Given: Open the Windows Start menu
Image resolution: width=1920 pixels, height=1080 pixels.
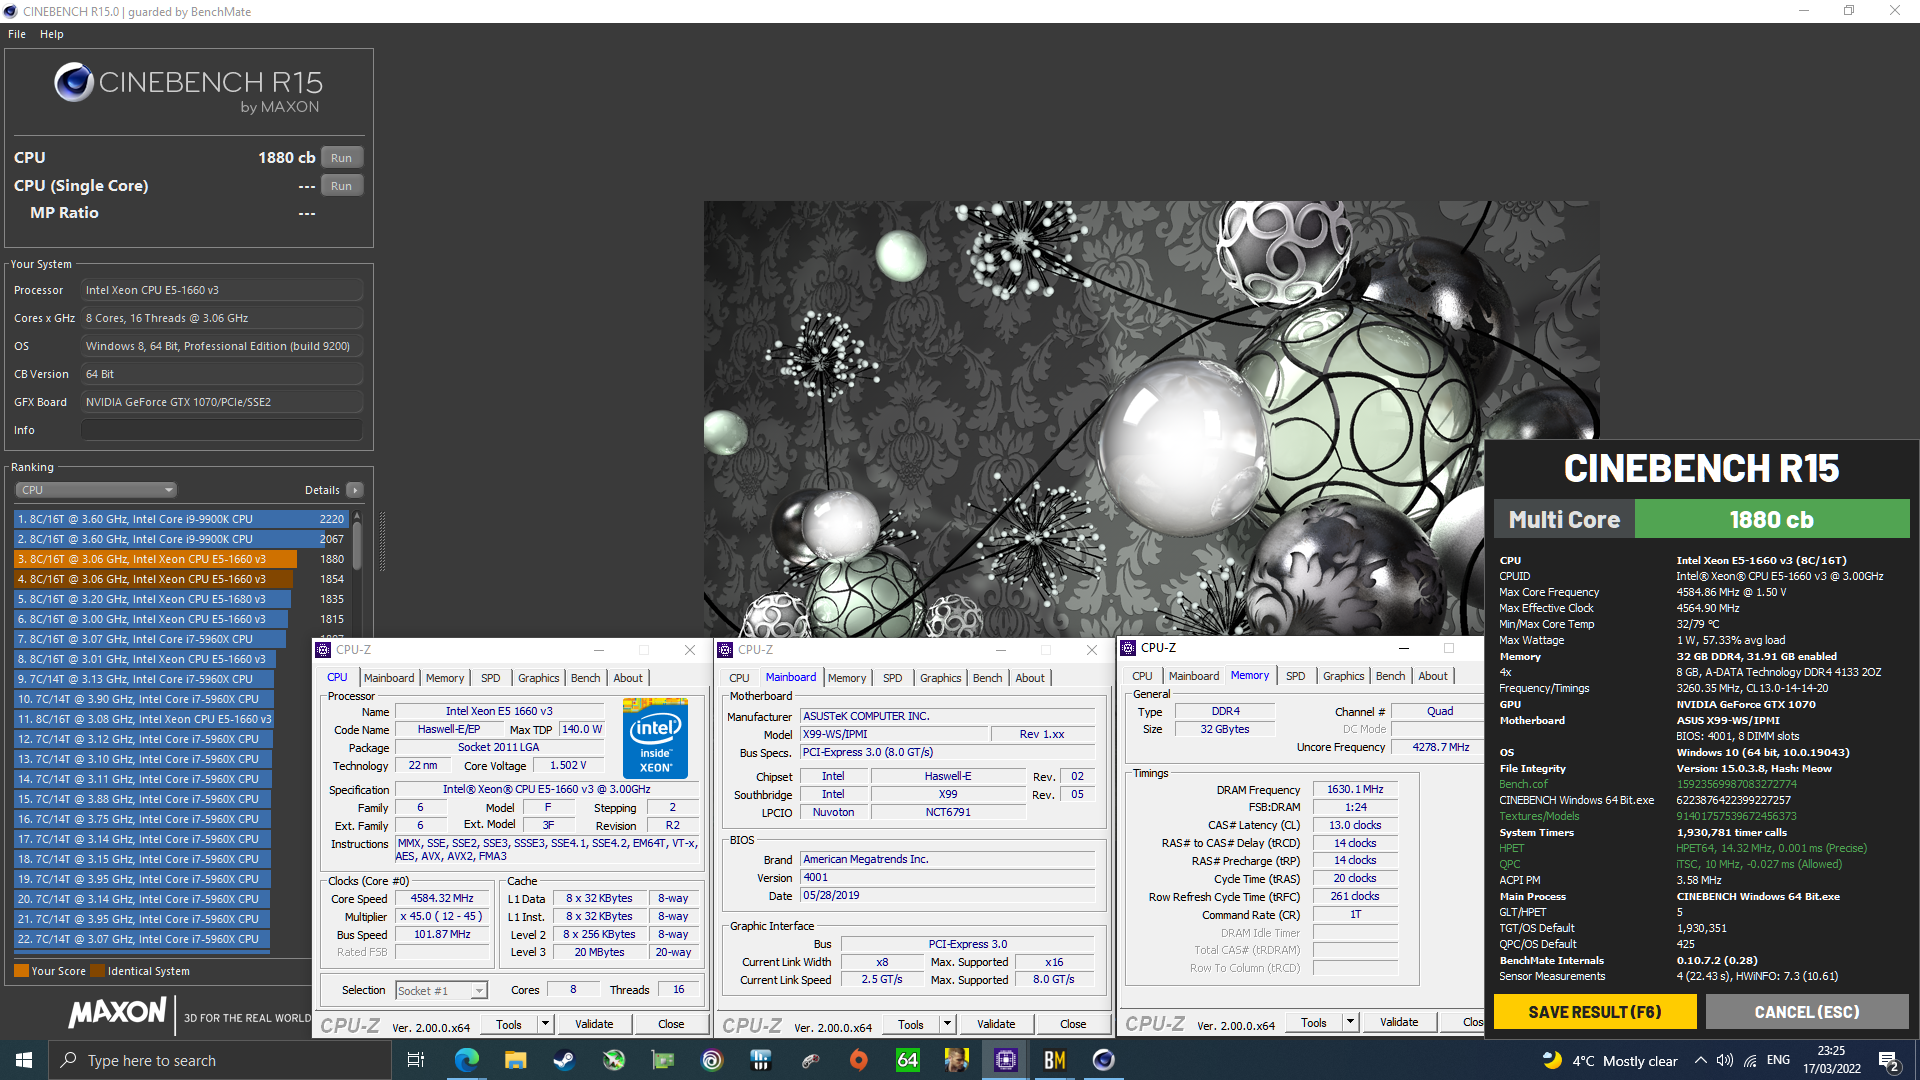Looking at the screenshot, I should pos(24,1060).
